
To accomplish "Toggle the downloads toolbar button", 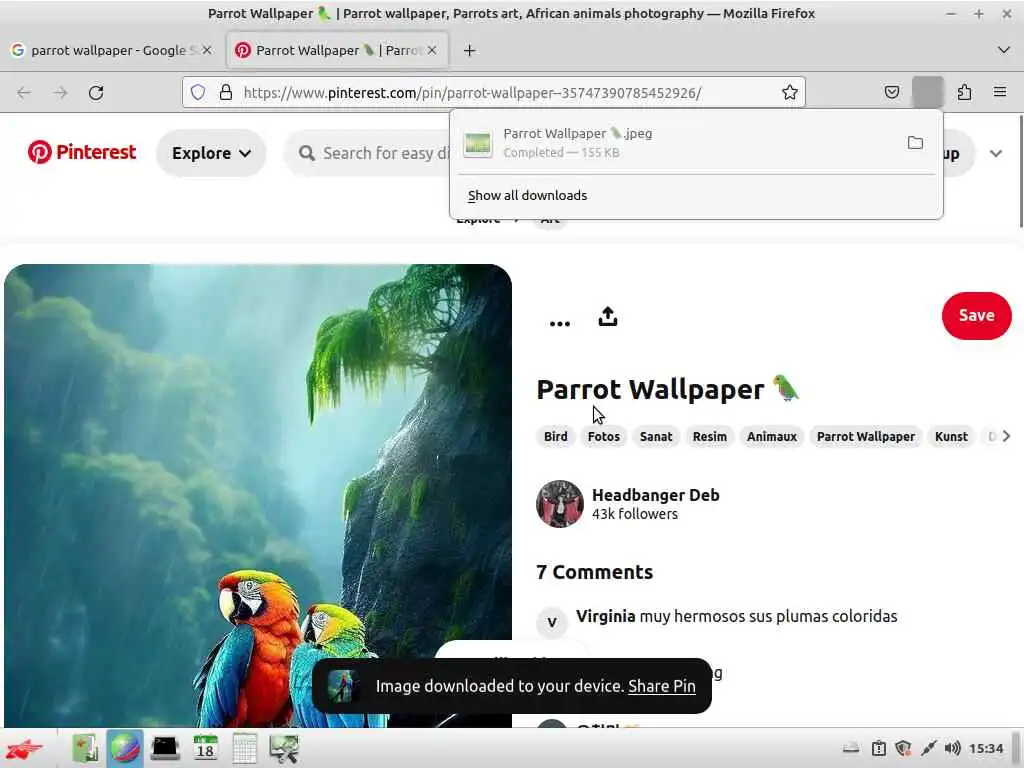I will pos(927,93).
